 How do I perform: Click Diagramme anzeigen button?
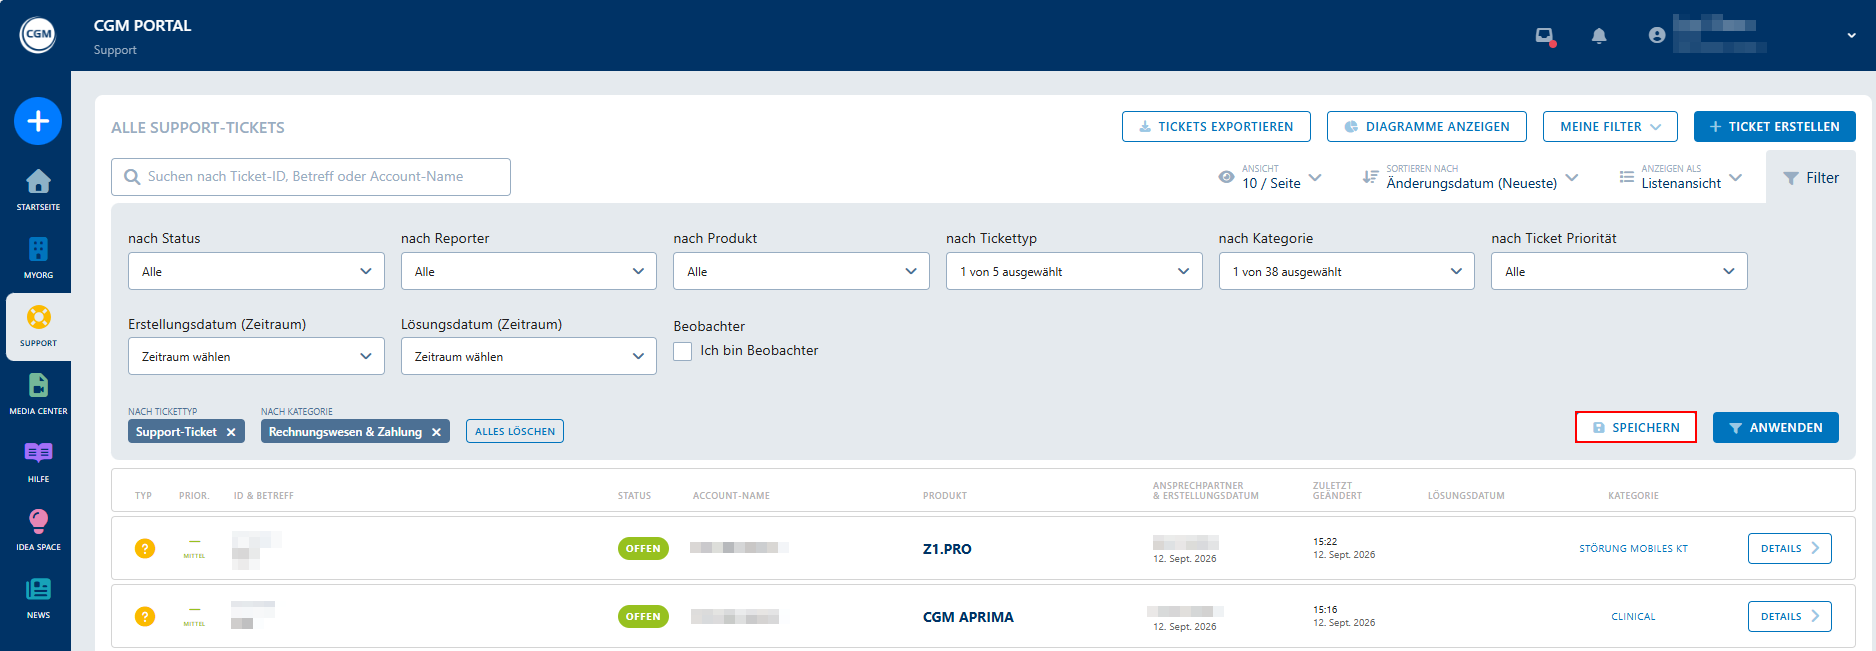[1427, 127]
